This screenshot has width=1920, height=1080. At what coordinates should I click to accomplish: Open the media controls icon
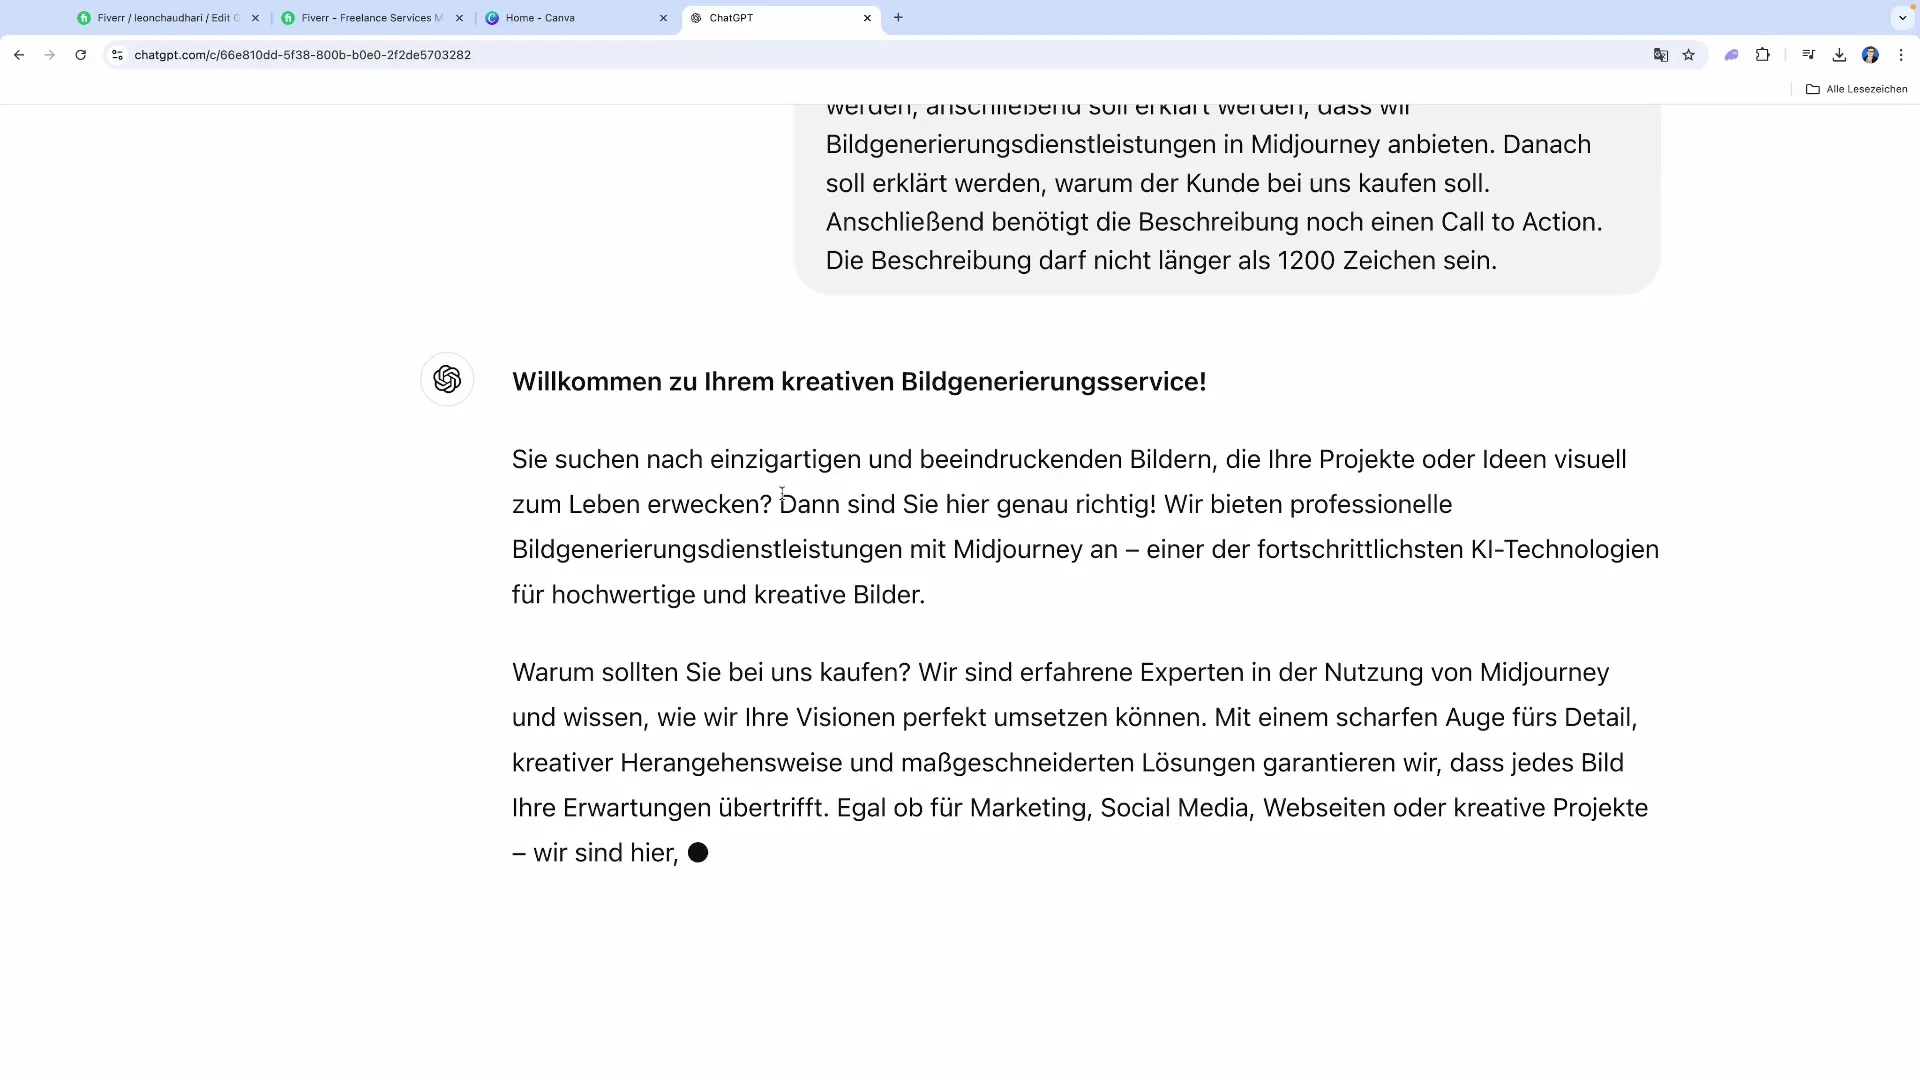(x=1808, y=55)
